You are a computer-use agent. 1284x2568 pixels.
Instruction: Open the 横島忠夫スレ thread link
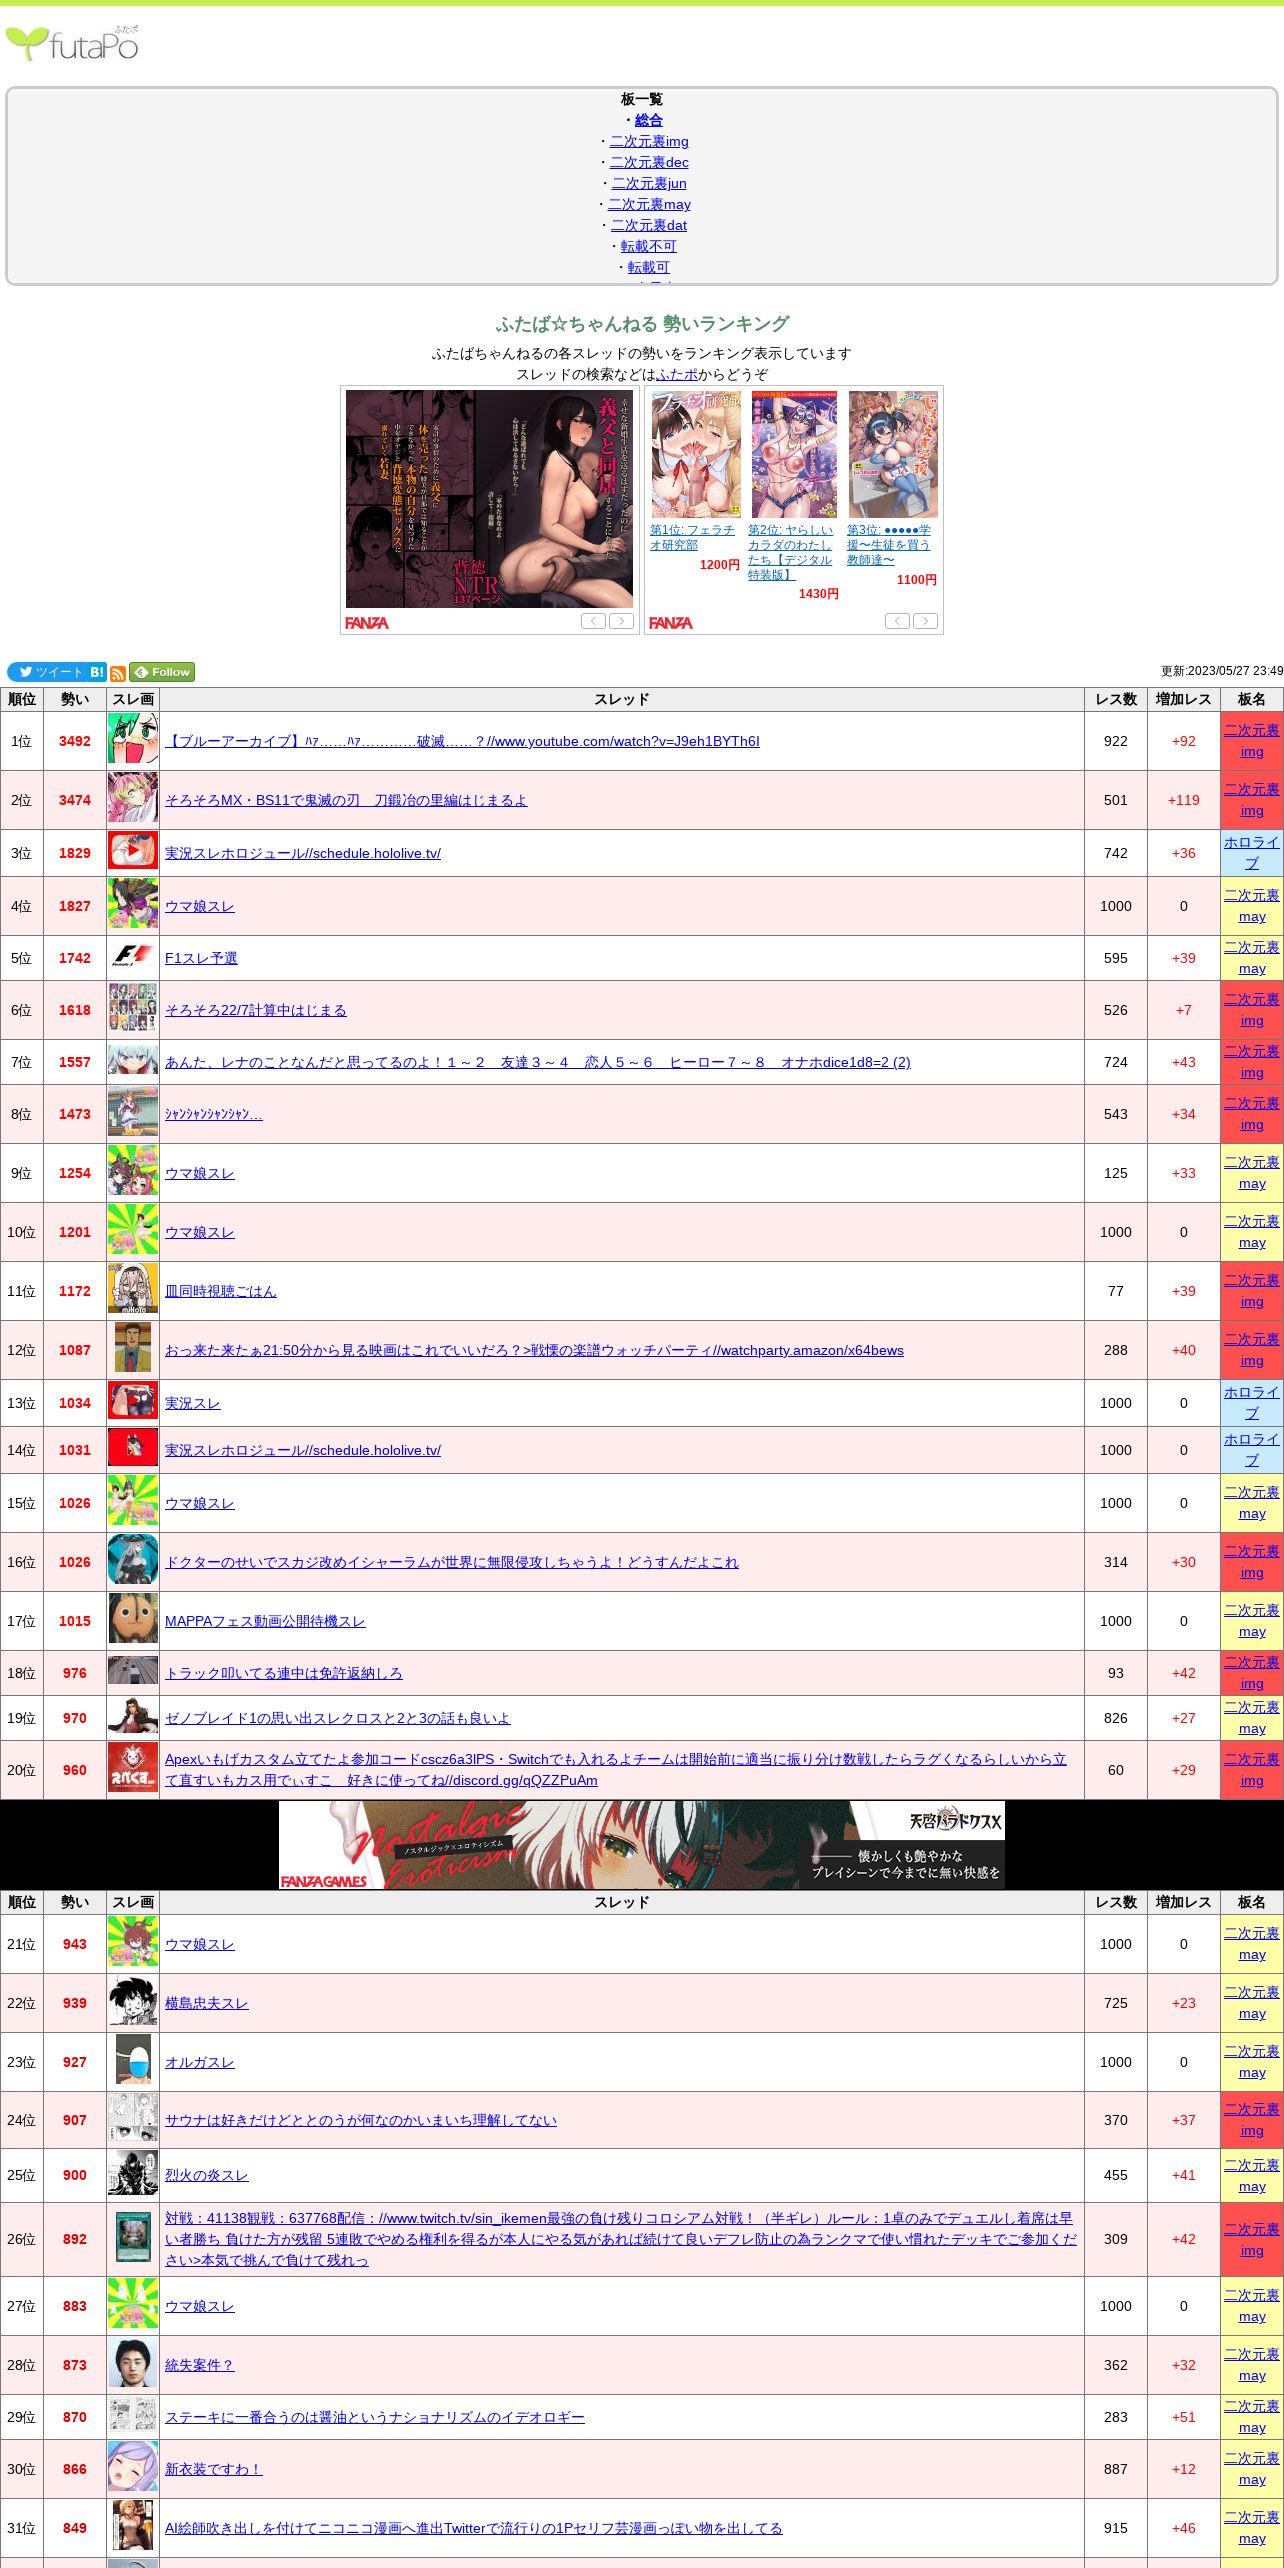(x=206, y=2003)
